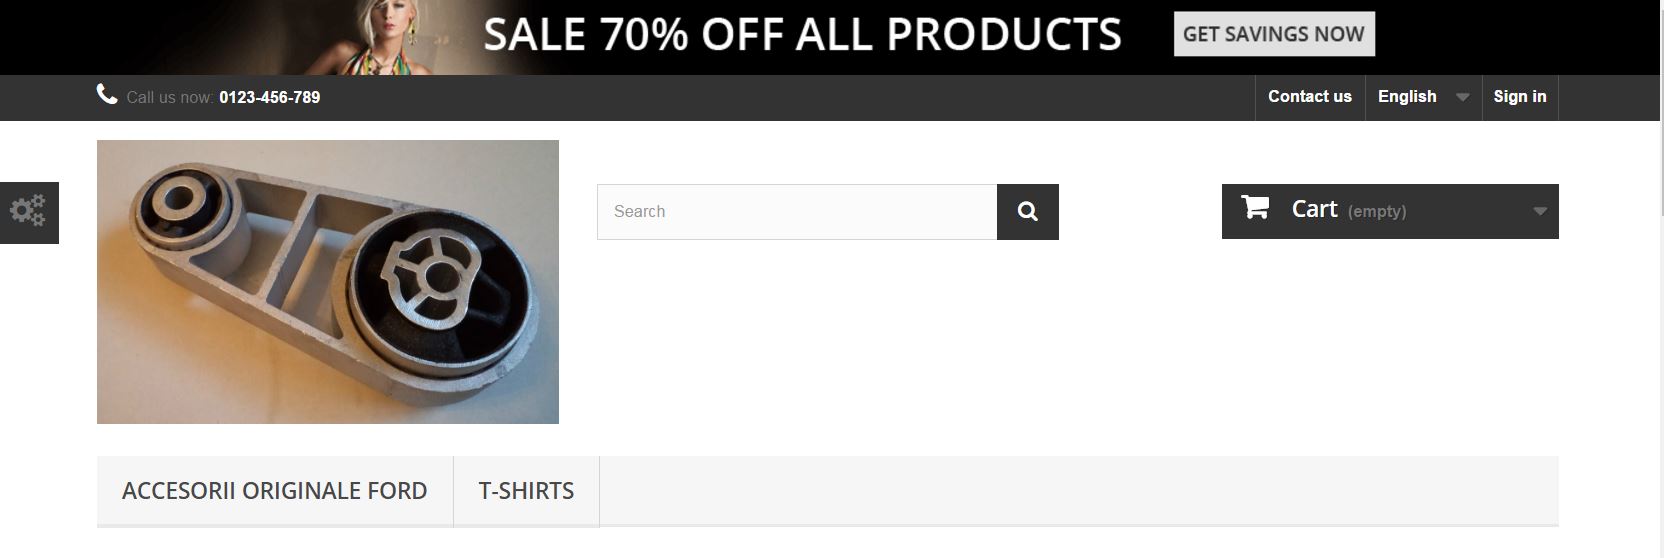The width and height of the screenshot is (1664, 558).
Task: Click the 0123-456-789 phone number
Action: tap(270, 97)
